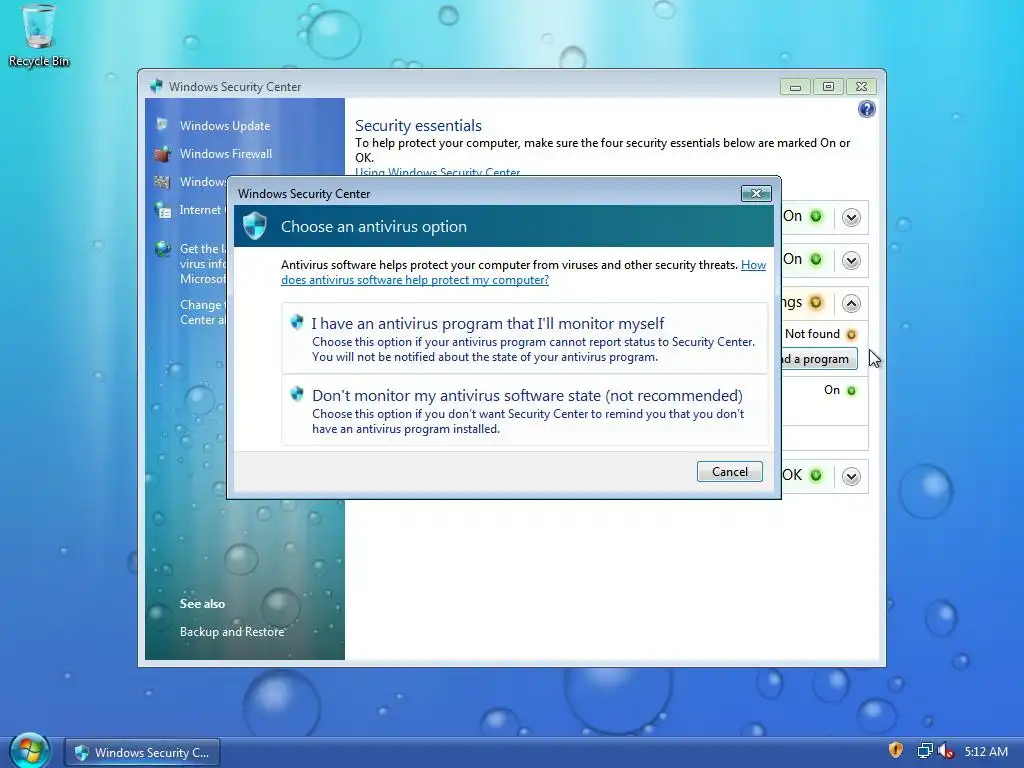Click the Security Center title bar icon
Screen dimensions: 1024x768
tap(156, 86)
